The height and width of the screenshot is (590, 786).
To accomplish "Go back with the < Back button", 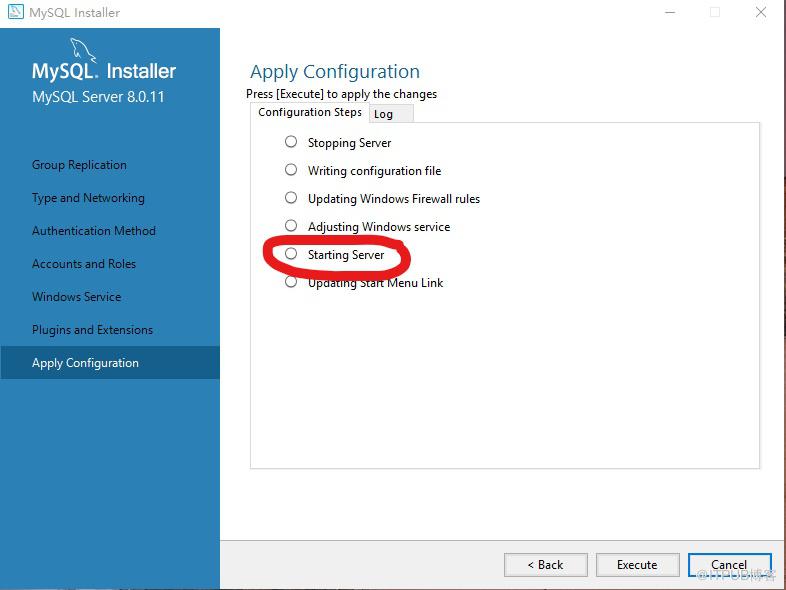I will [x=545, y=565].
